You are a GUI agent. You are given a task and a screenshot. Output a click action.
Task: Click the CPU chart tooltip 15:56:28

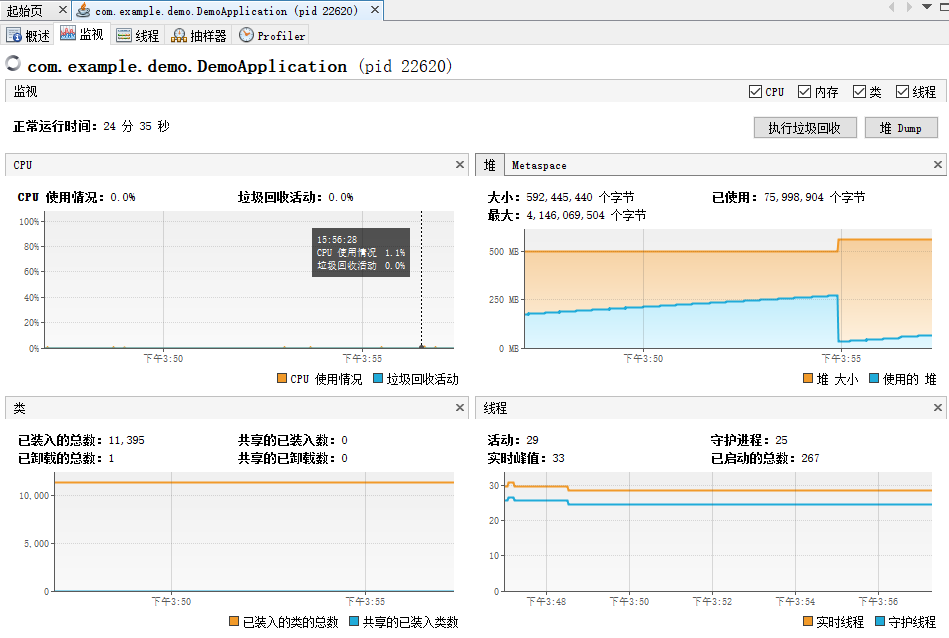[361, 252]
